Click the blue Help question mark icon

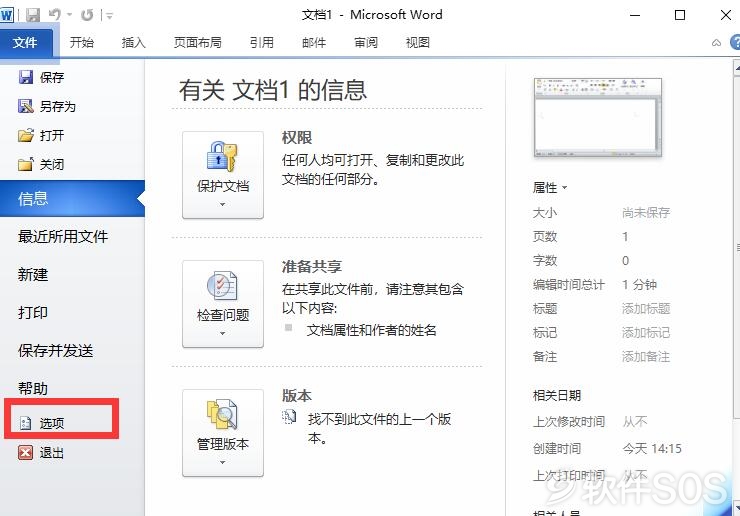pos(735,42)
